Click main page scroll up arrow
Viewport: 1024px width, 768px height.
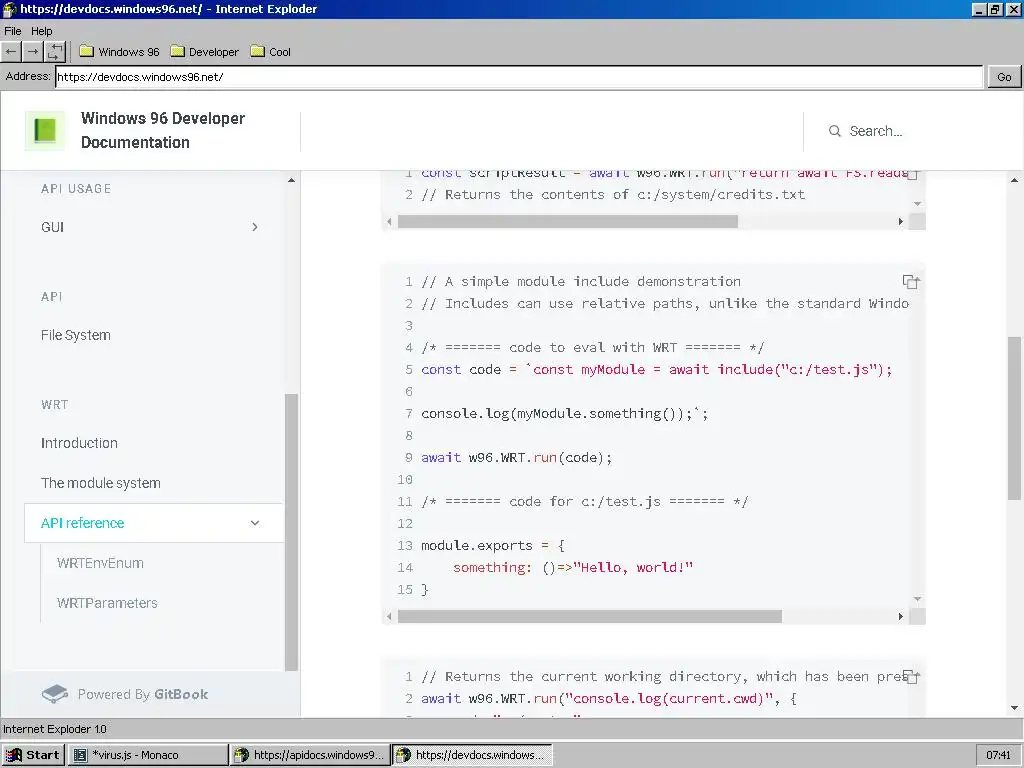(1014, 180)
